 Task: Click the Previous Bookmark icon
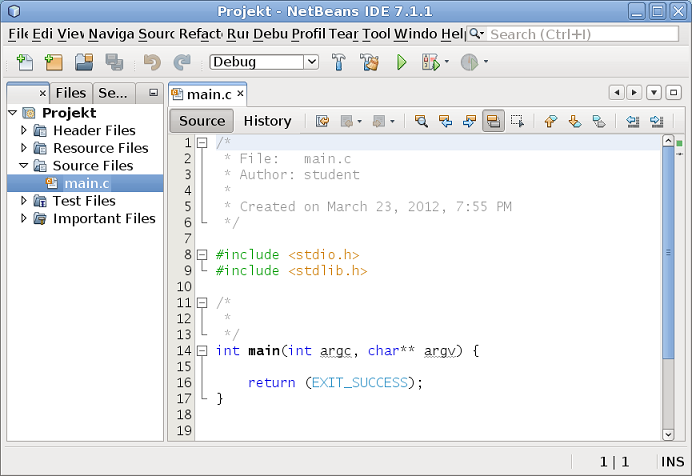point(550,121)
